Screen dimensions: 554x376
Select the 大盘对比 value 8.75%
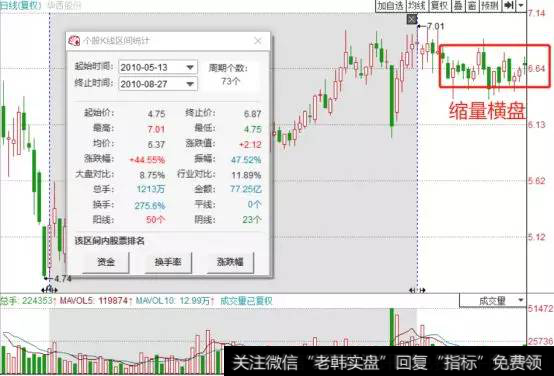pos(152,175)
